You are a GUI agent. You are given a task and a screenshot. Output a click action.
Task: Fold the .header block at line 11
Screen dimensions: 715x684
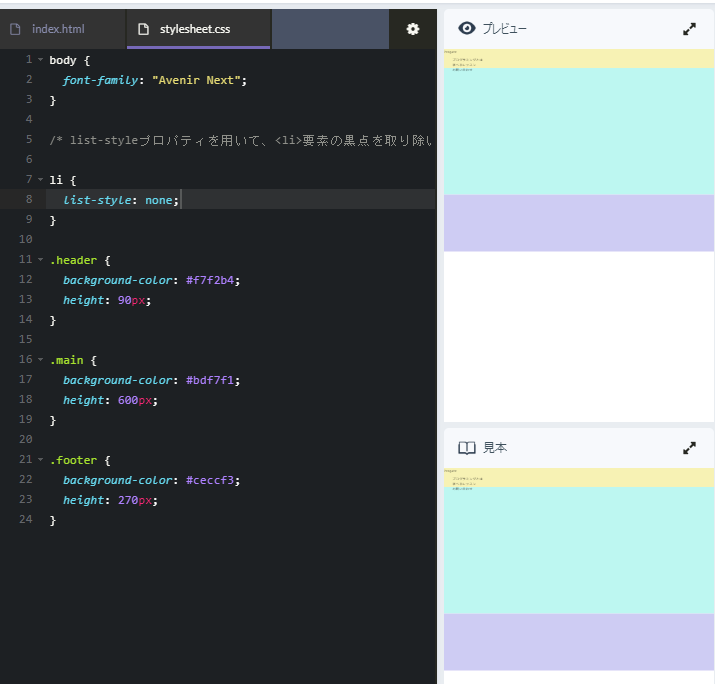(41, 259)
